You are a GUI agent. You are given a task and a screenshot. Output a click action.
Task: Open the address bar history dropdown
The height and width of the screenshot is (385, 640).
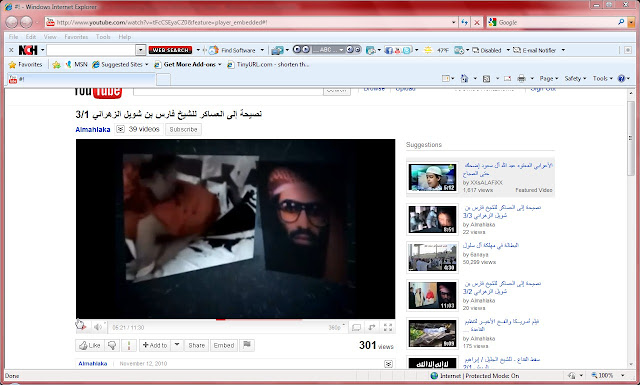tap(453, 22)
